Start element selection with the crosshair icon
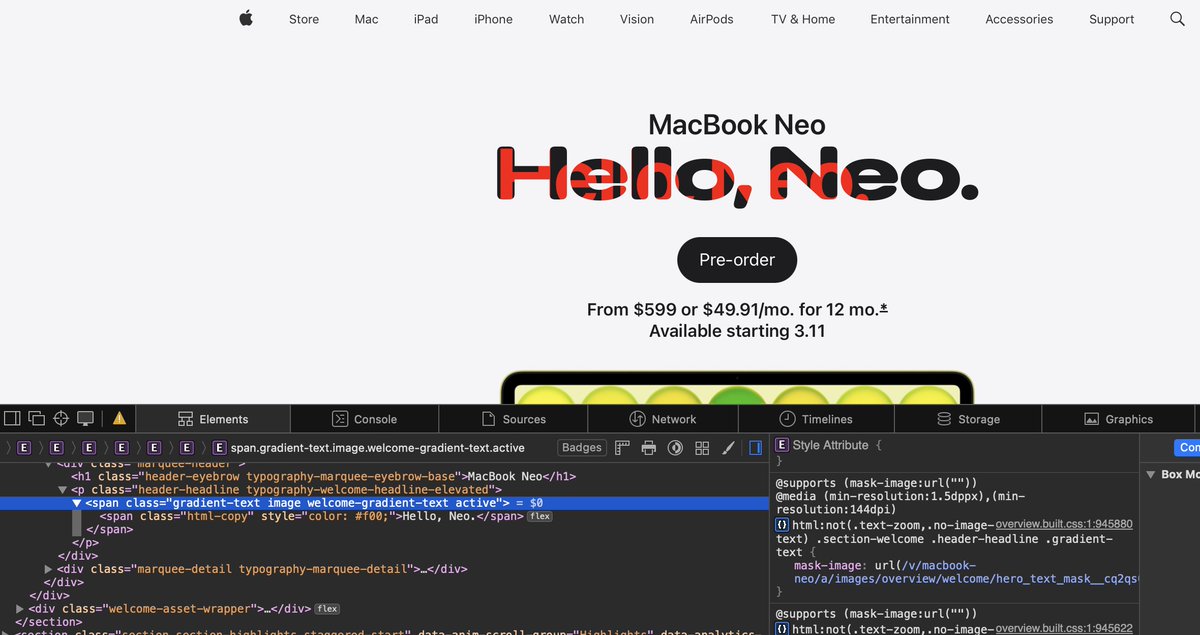Image resolution: width=1200 pixels, height=635 pixels. (x=61, y=418)
